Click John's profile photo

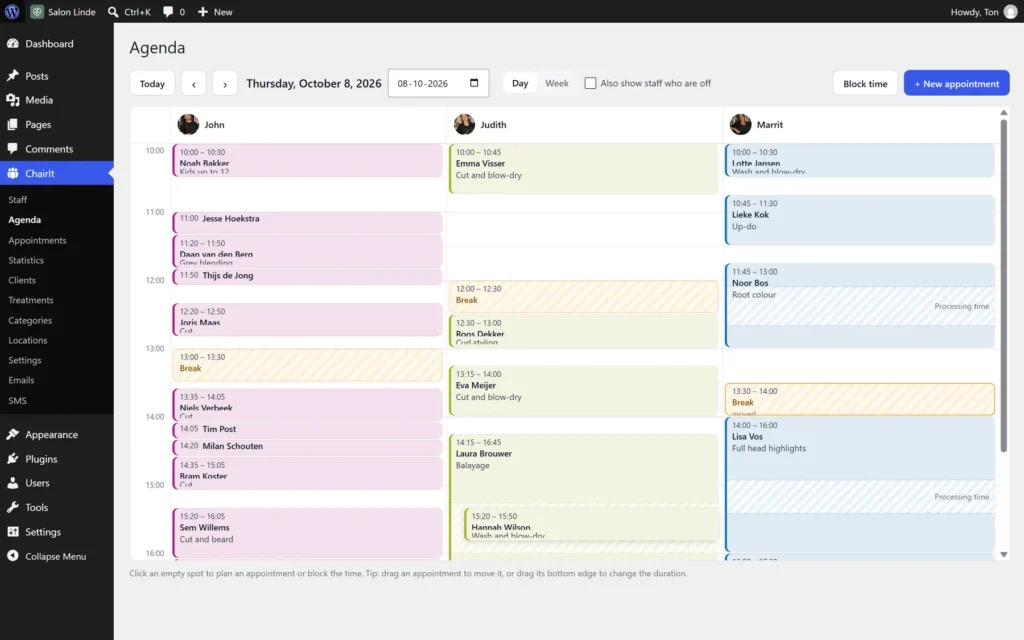188,124
